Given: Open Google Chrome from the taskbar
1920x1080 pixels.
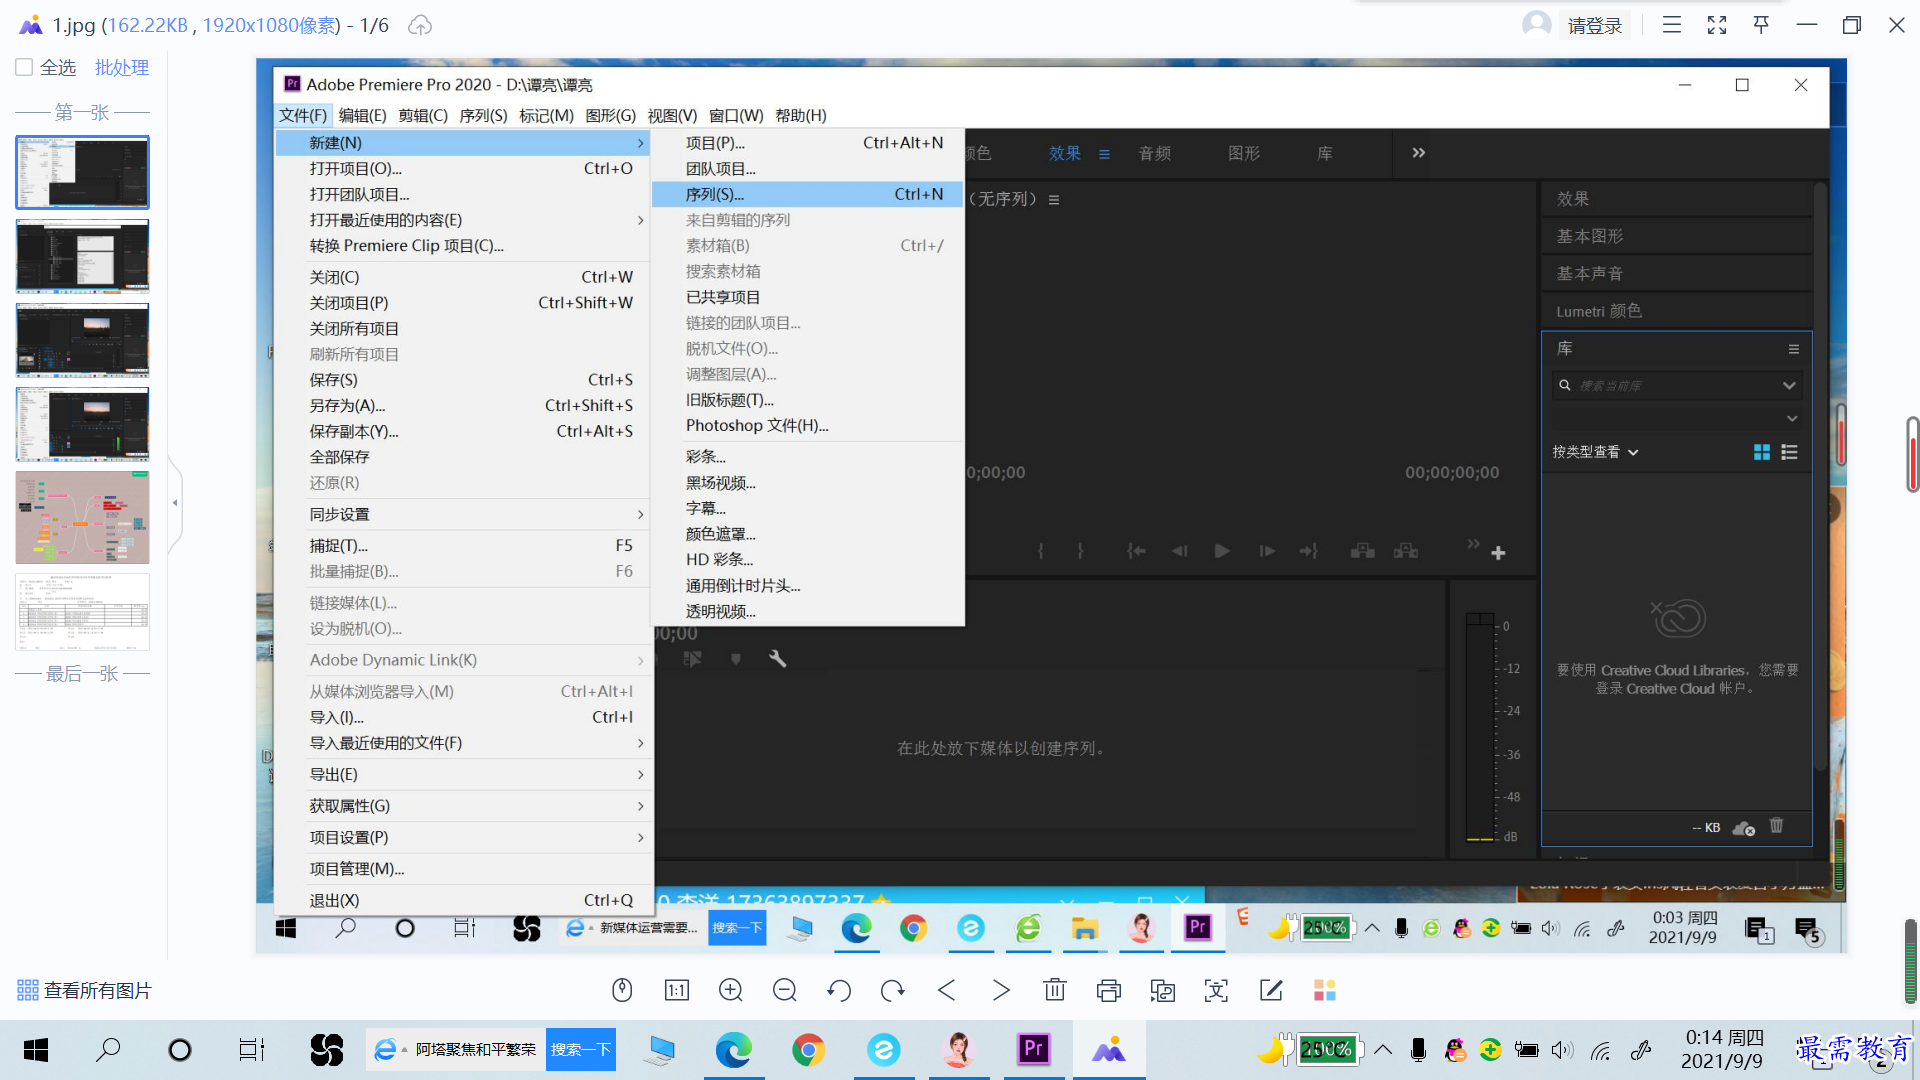Looking at the screenshot, I should (808, 1049).
